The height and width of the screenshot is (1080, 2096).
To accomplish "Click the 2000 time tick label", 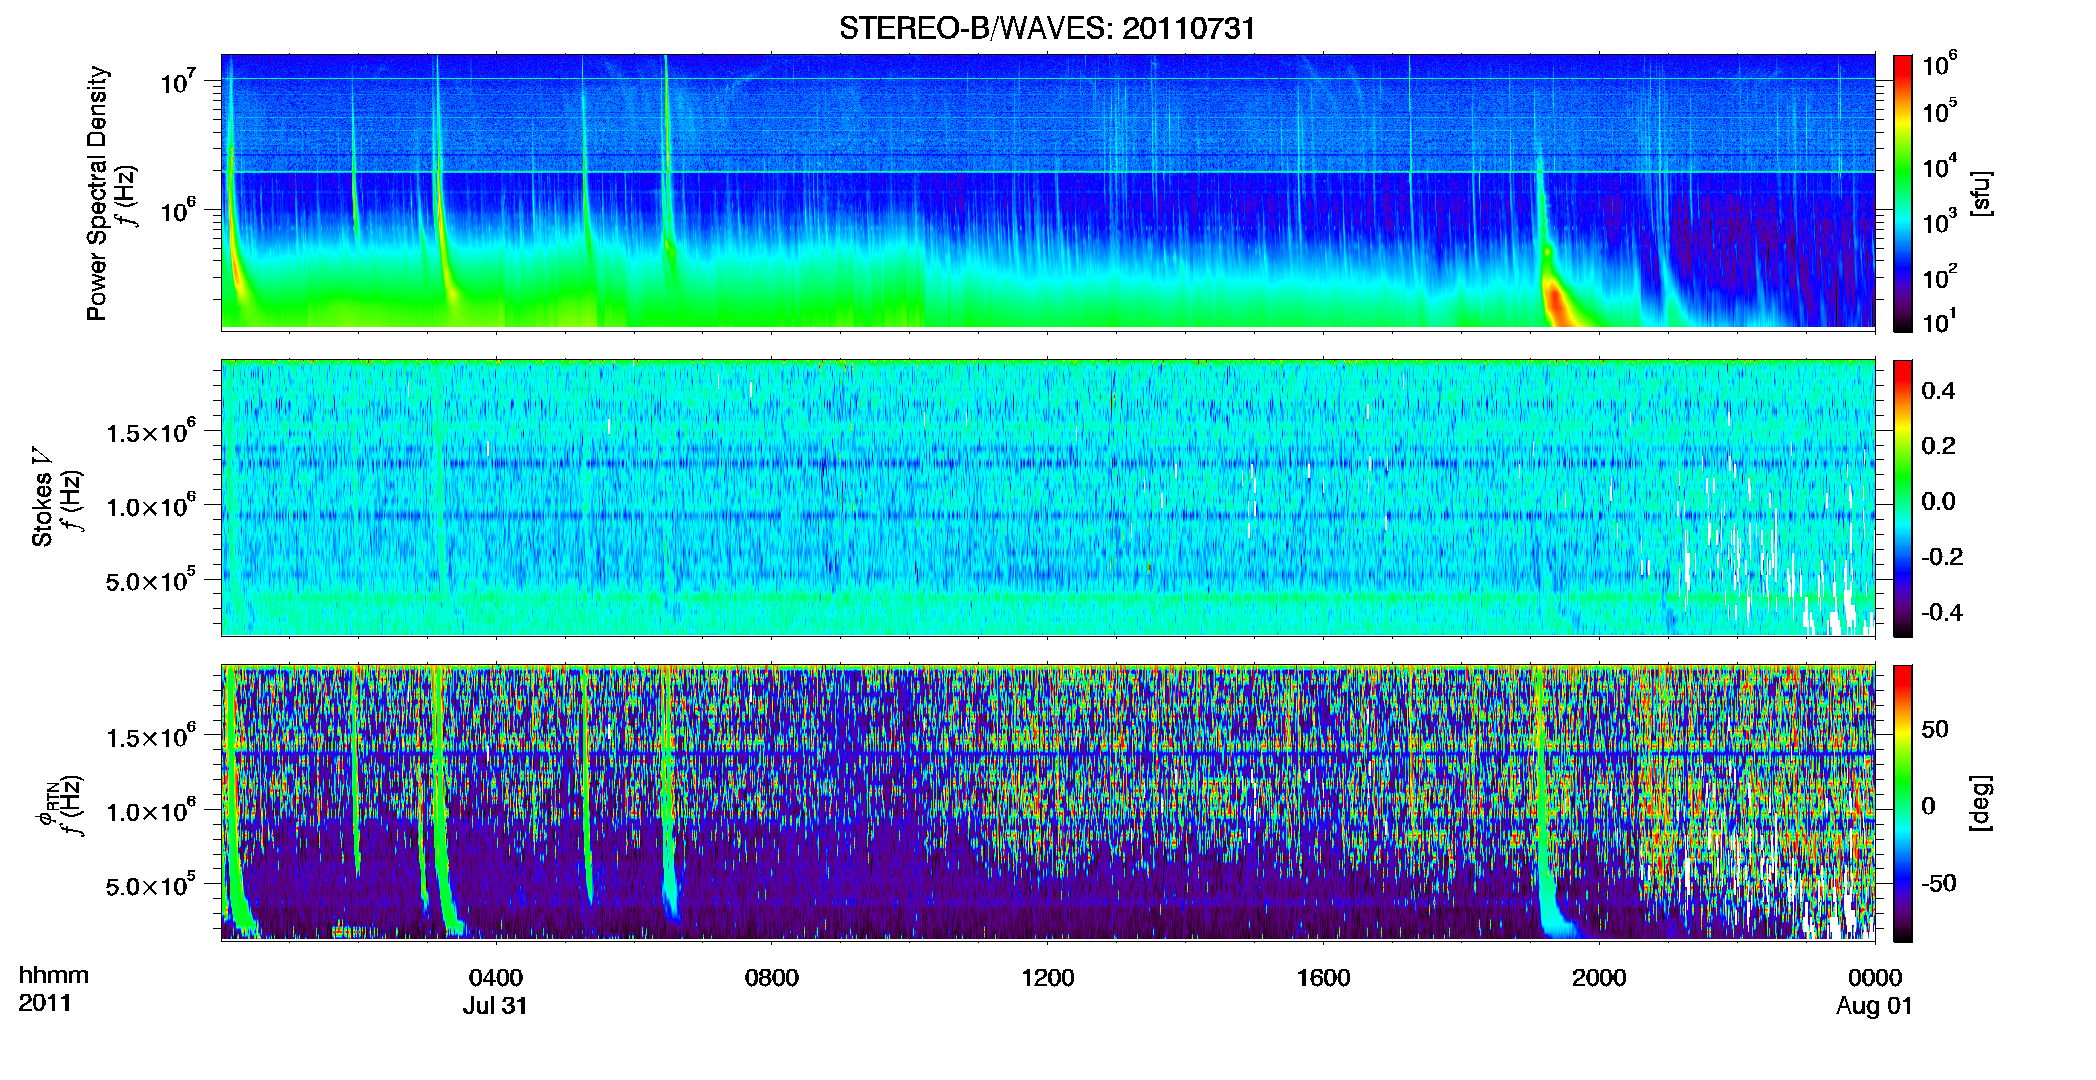I will 1599,978.
